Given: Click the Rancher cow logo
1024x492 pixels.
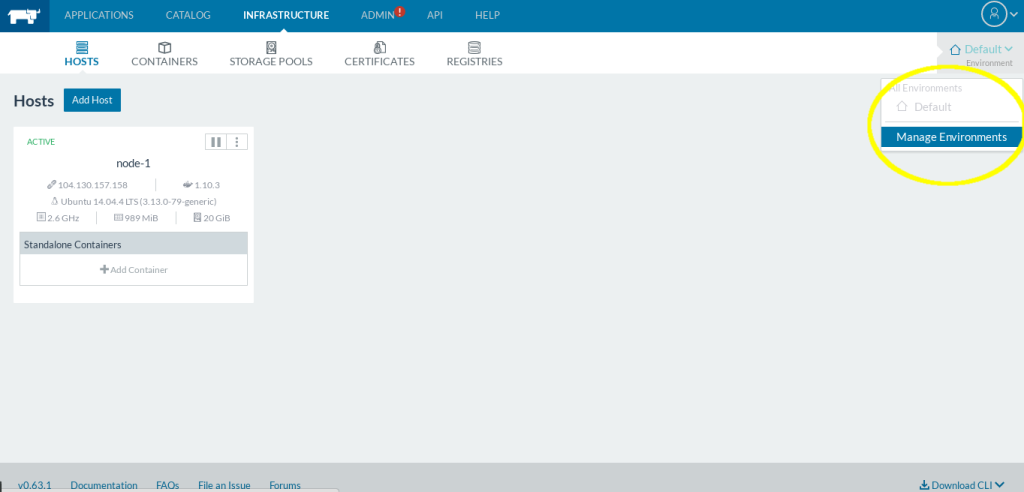Looking at the screenshot, I should coord(22,15).
